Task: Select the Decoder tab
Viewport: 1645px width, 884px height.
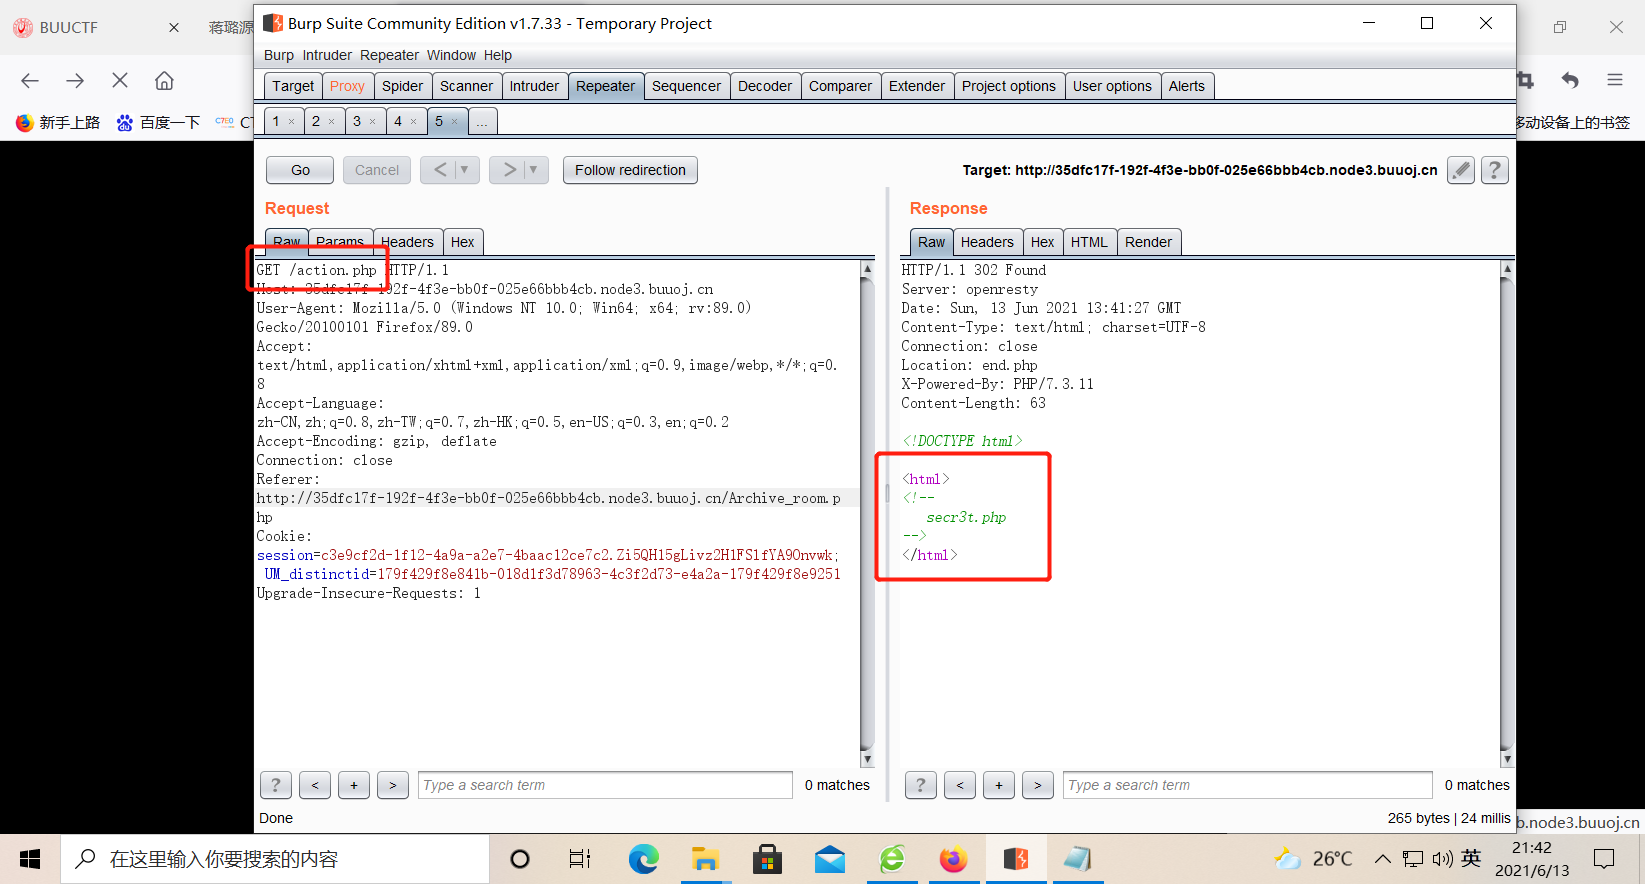Action: [765, 86]
